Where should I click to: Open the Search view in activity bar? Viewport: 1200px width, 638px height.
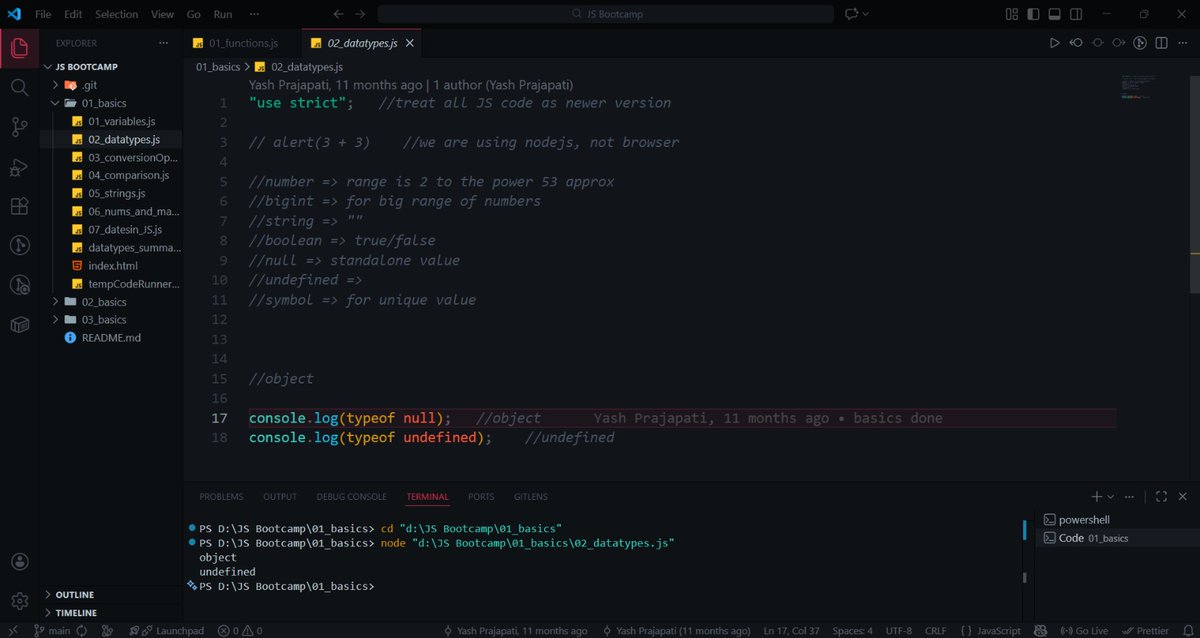19,87
